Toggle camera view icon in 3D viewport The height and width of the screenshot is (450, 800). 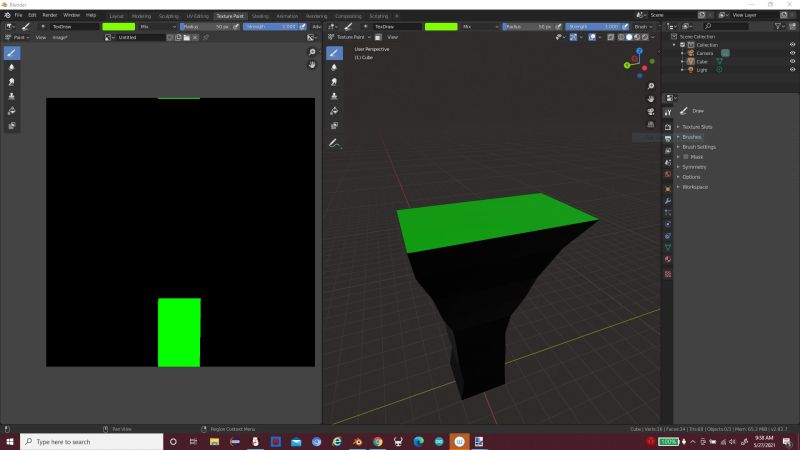pos(651,112)
